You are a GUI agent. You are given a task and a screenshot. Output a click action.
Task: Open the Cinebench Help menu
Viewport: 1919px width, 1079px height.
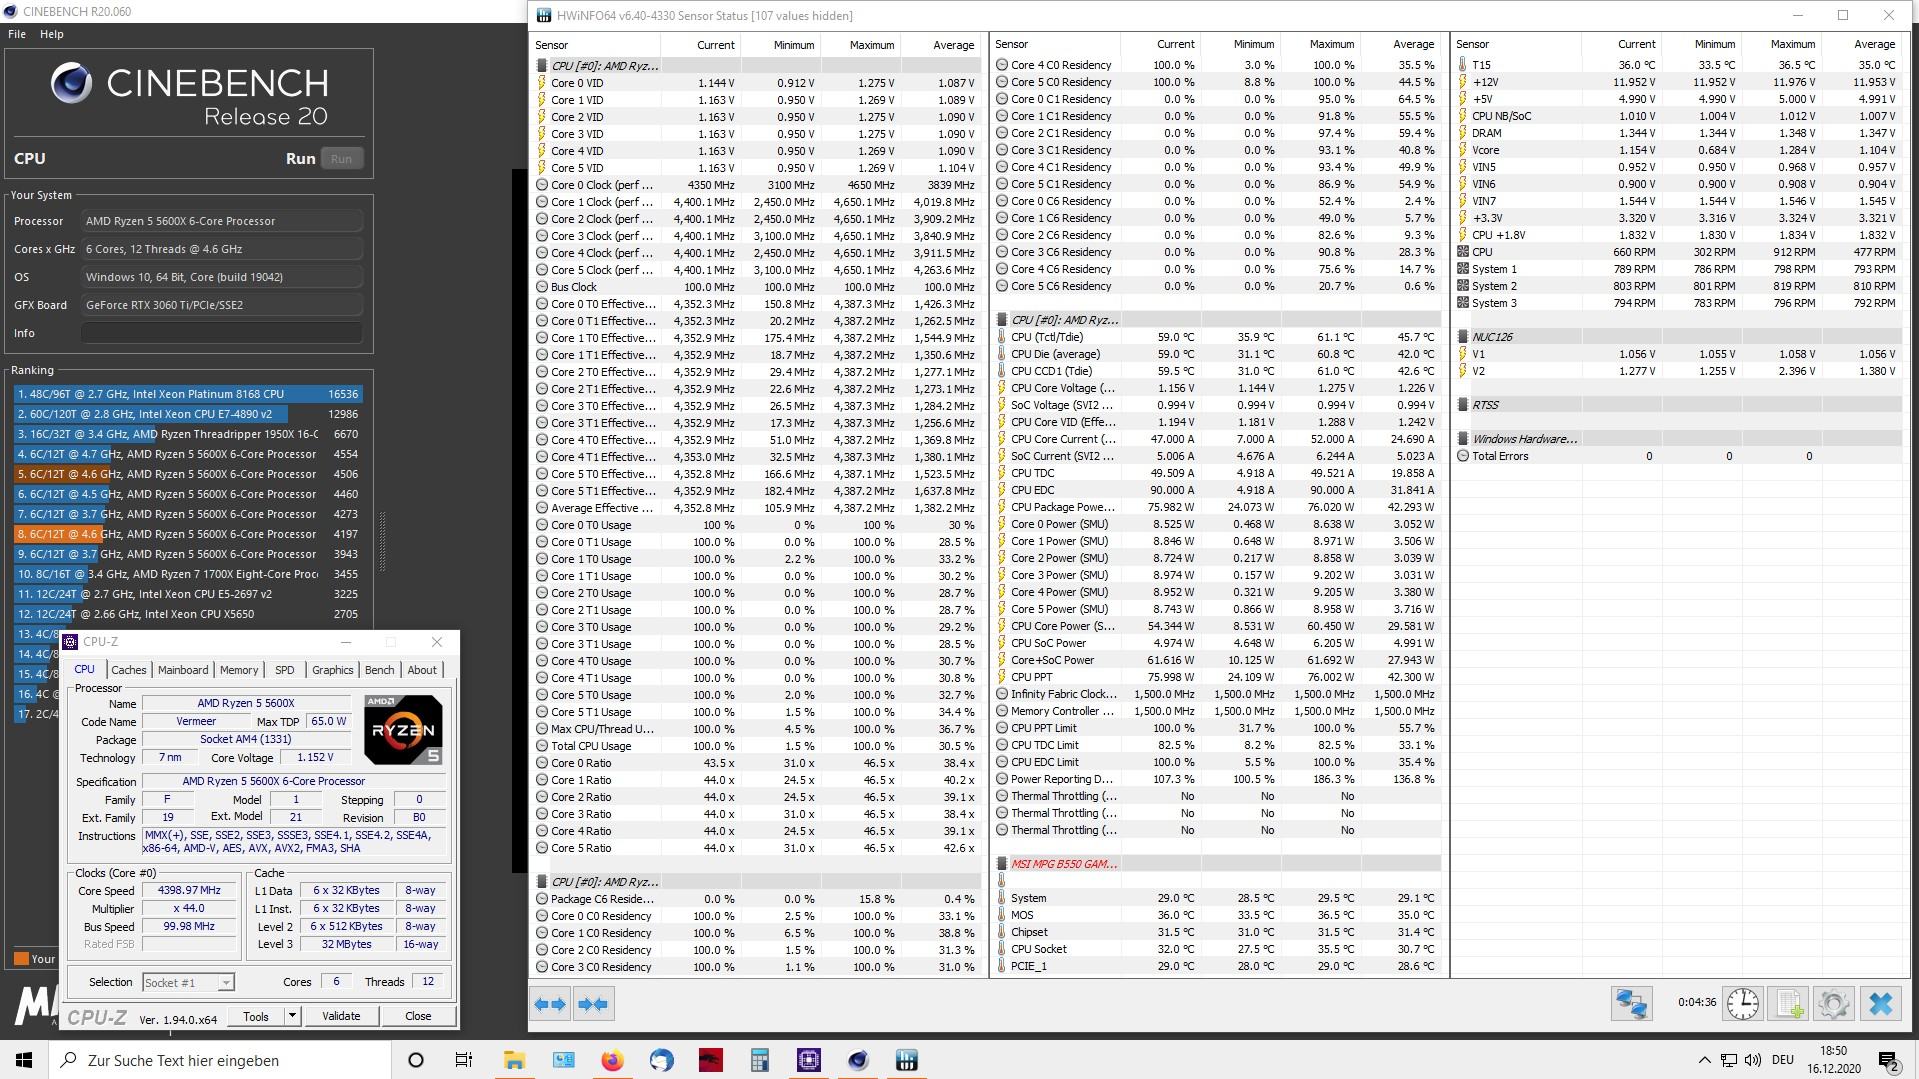pyautogui.click(x=52, y=34)
